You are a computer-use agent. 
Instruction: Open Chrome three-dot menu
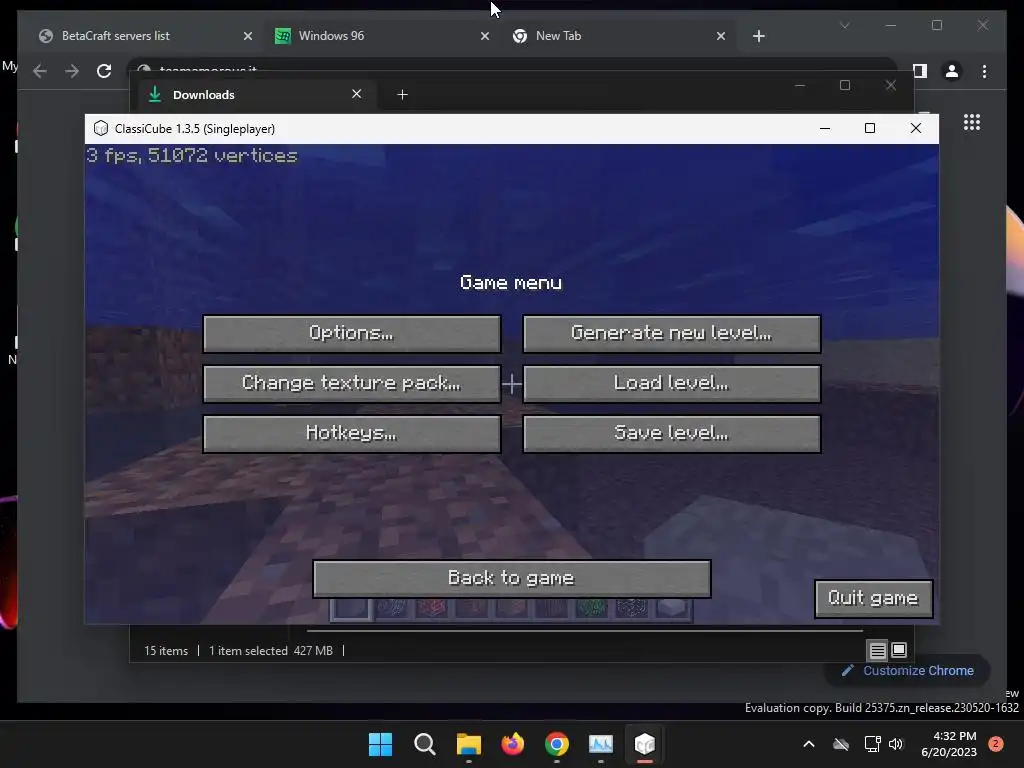[x=984, y=71]
